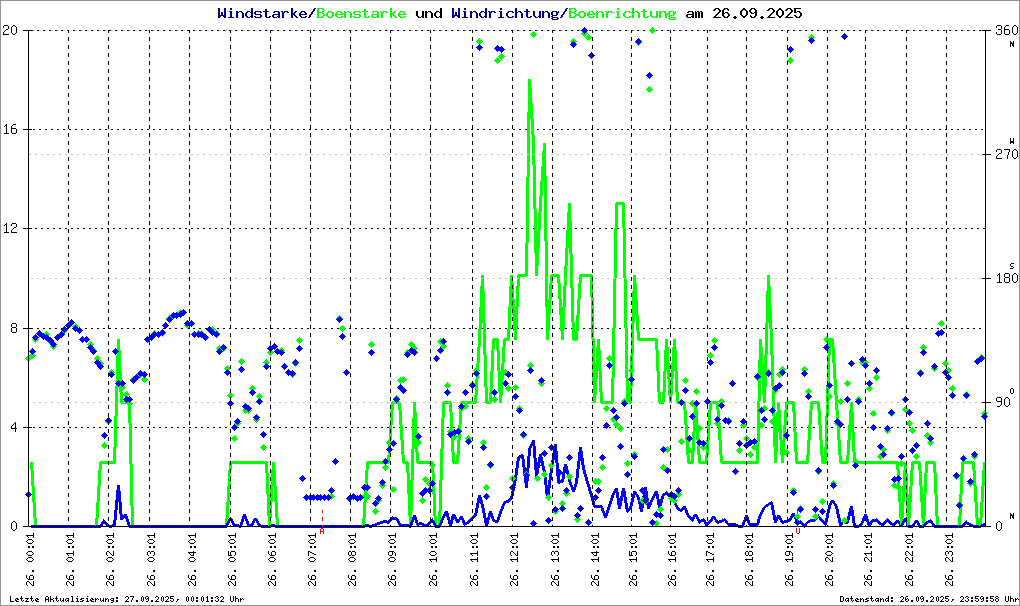Click the wind speed axis value 4
This screenshot has height=606, width=1020.
[x=14, y=427]
